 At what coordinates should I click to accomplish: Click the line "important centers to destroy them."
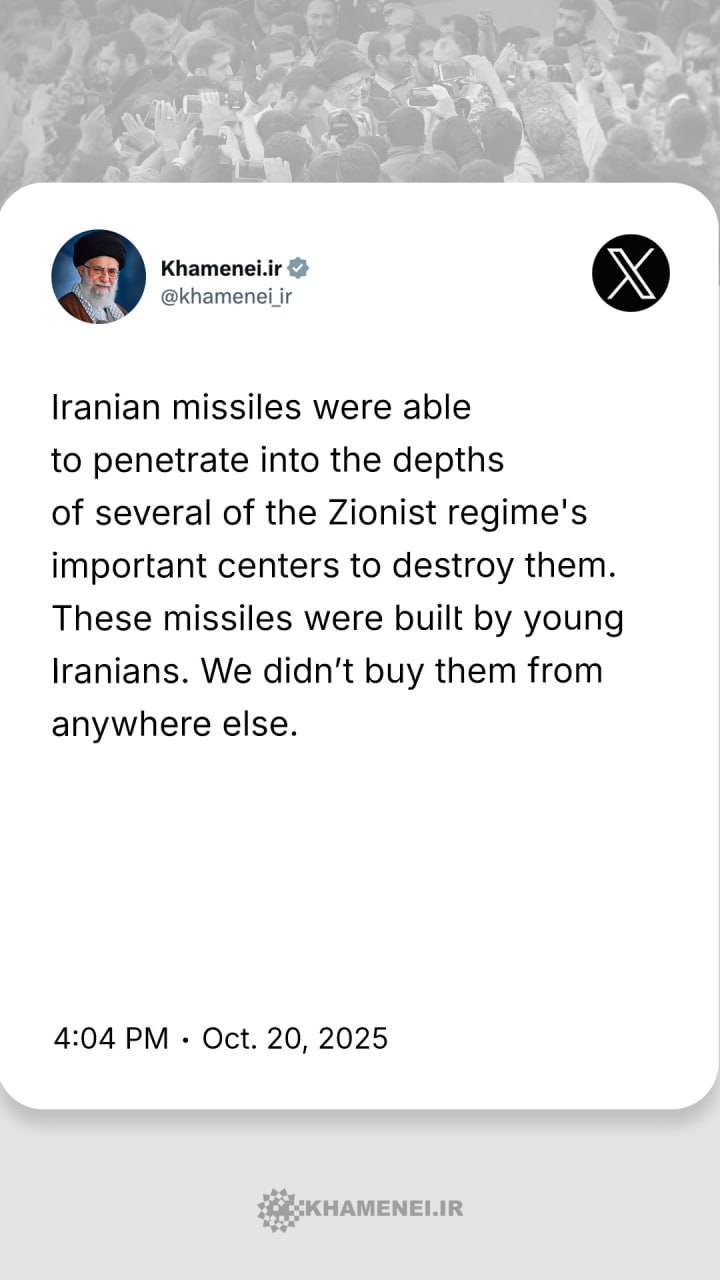[331, 565]
